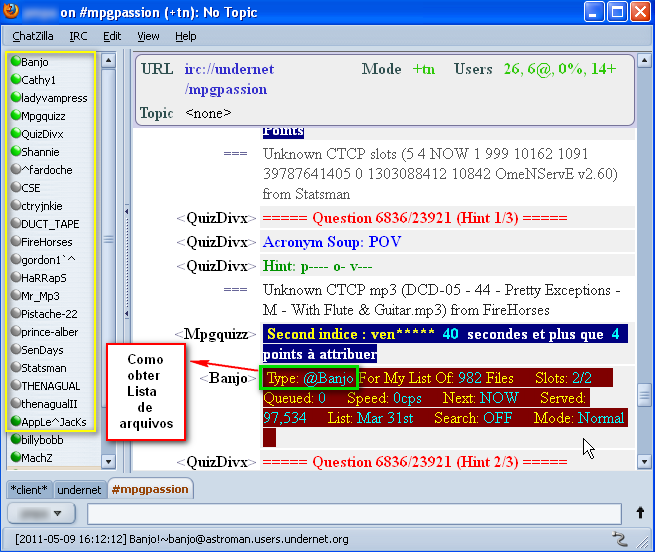Viewport: 655px width, 552px height.
Task: Click the <none> topic text in header
Action: coord(208,113)
